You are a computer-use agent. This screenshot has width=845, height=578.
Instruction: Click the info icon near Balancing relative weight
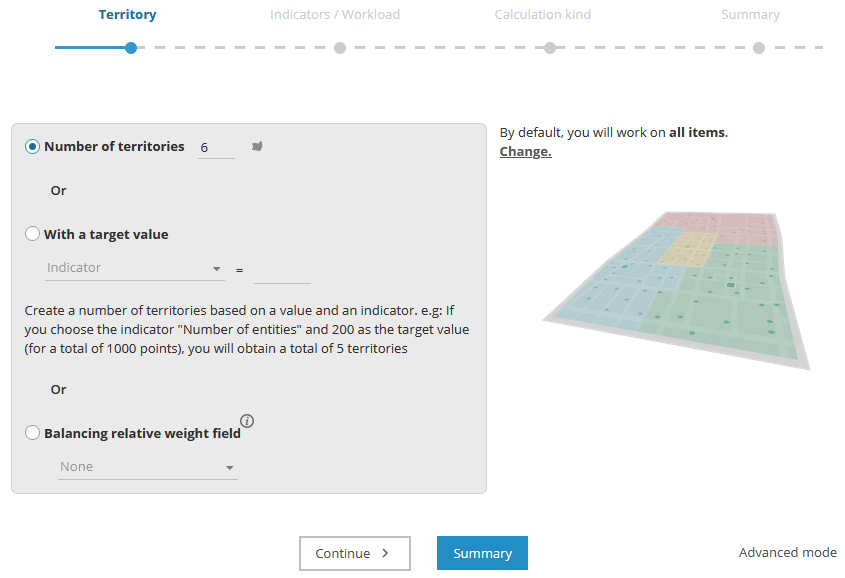[x=247, y=421]
